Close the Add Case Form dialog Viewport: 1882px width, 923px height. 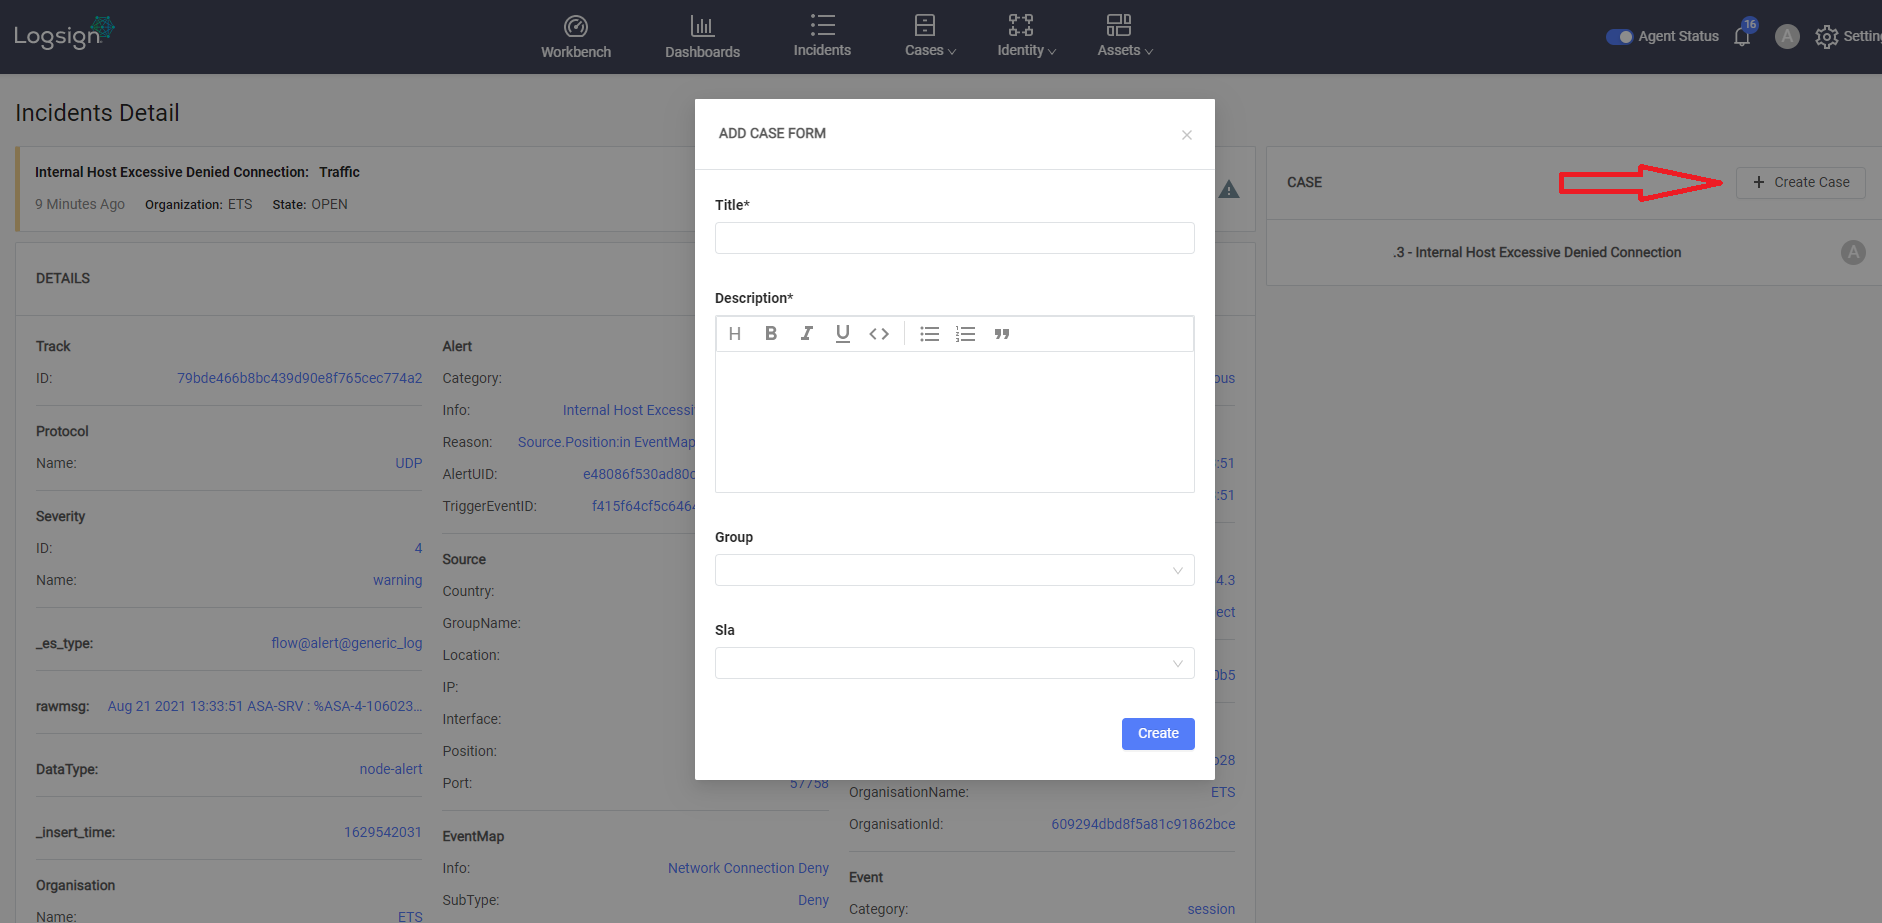(x=1186, y=135)
